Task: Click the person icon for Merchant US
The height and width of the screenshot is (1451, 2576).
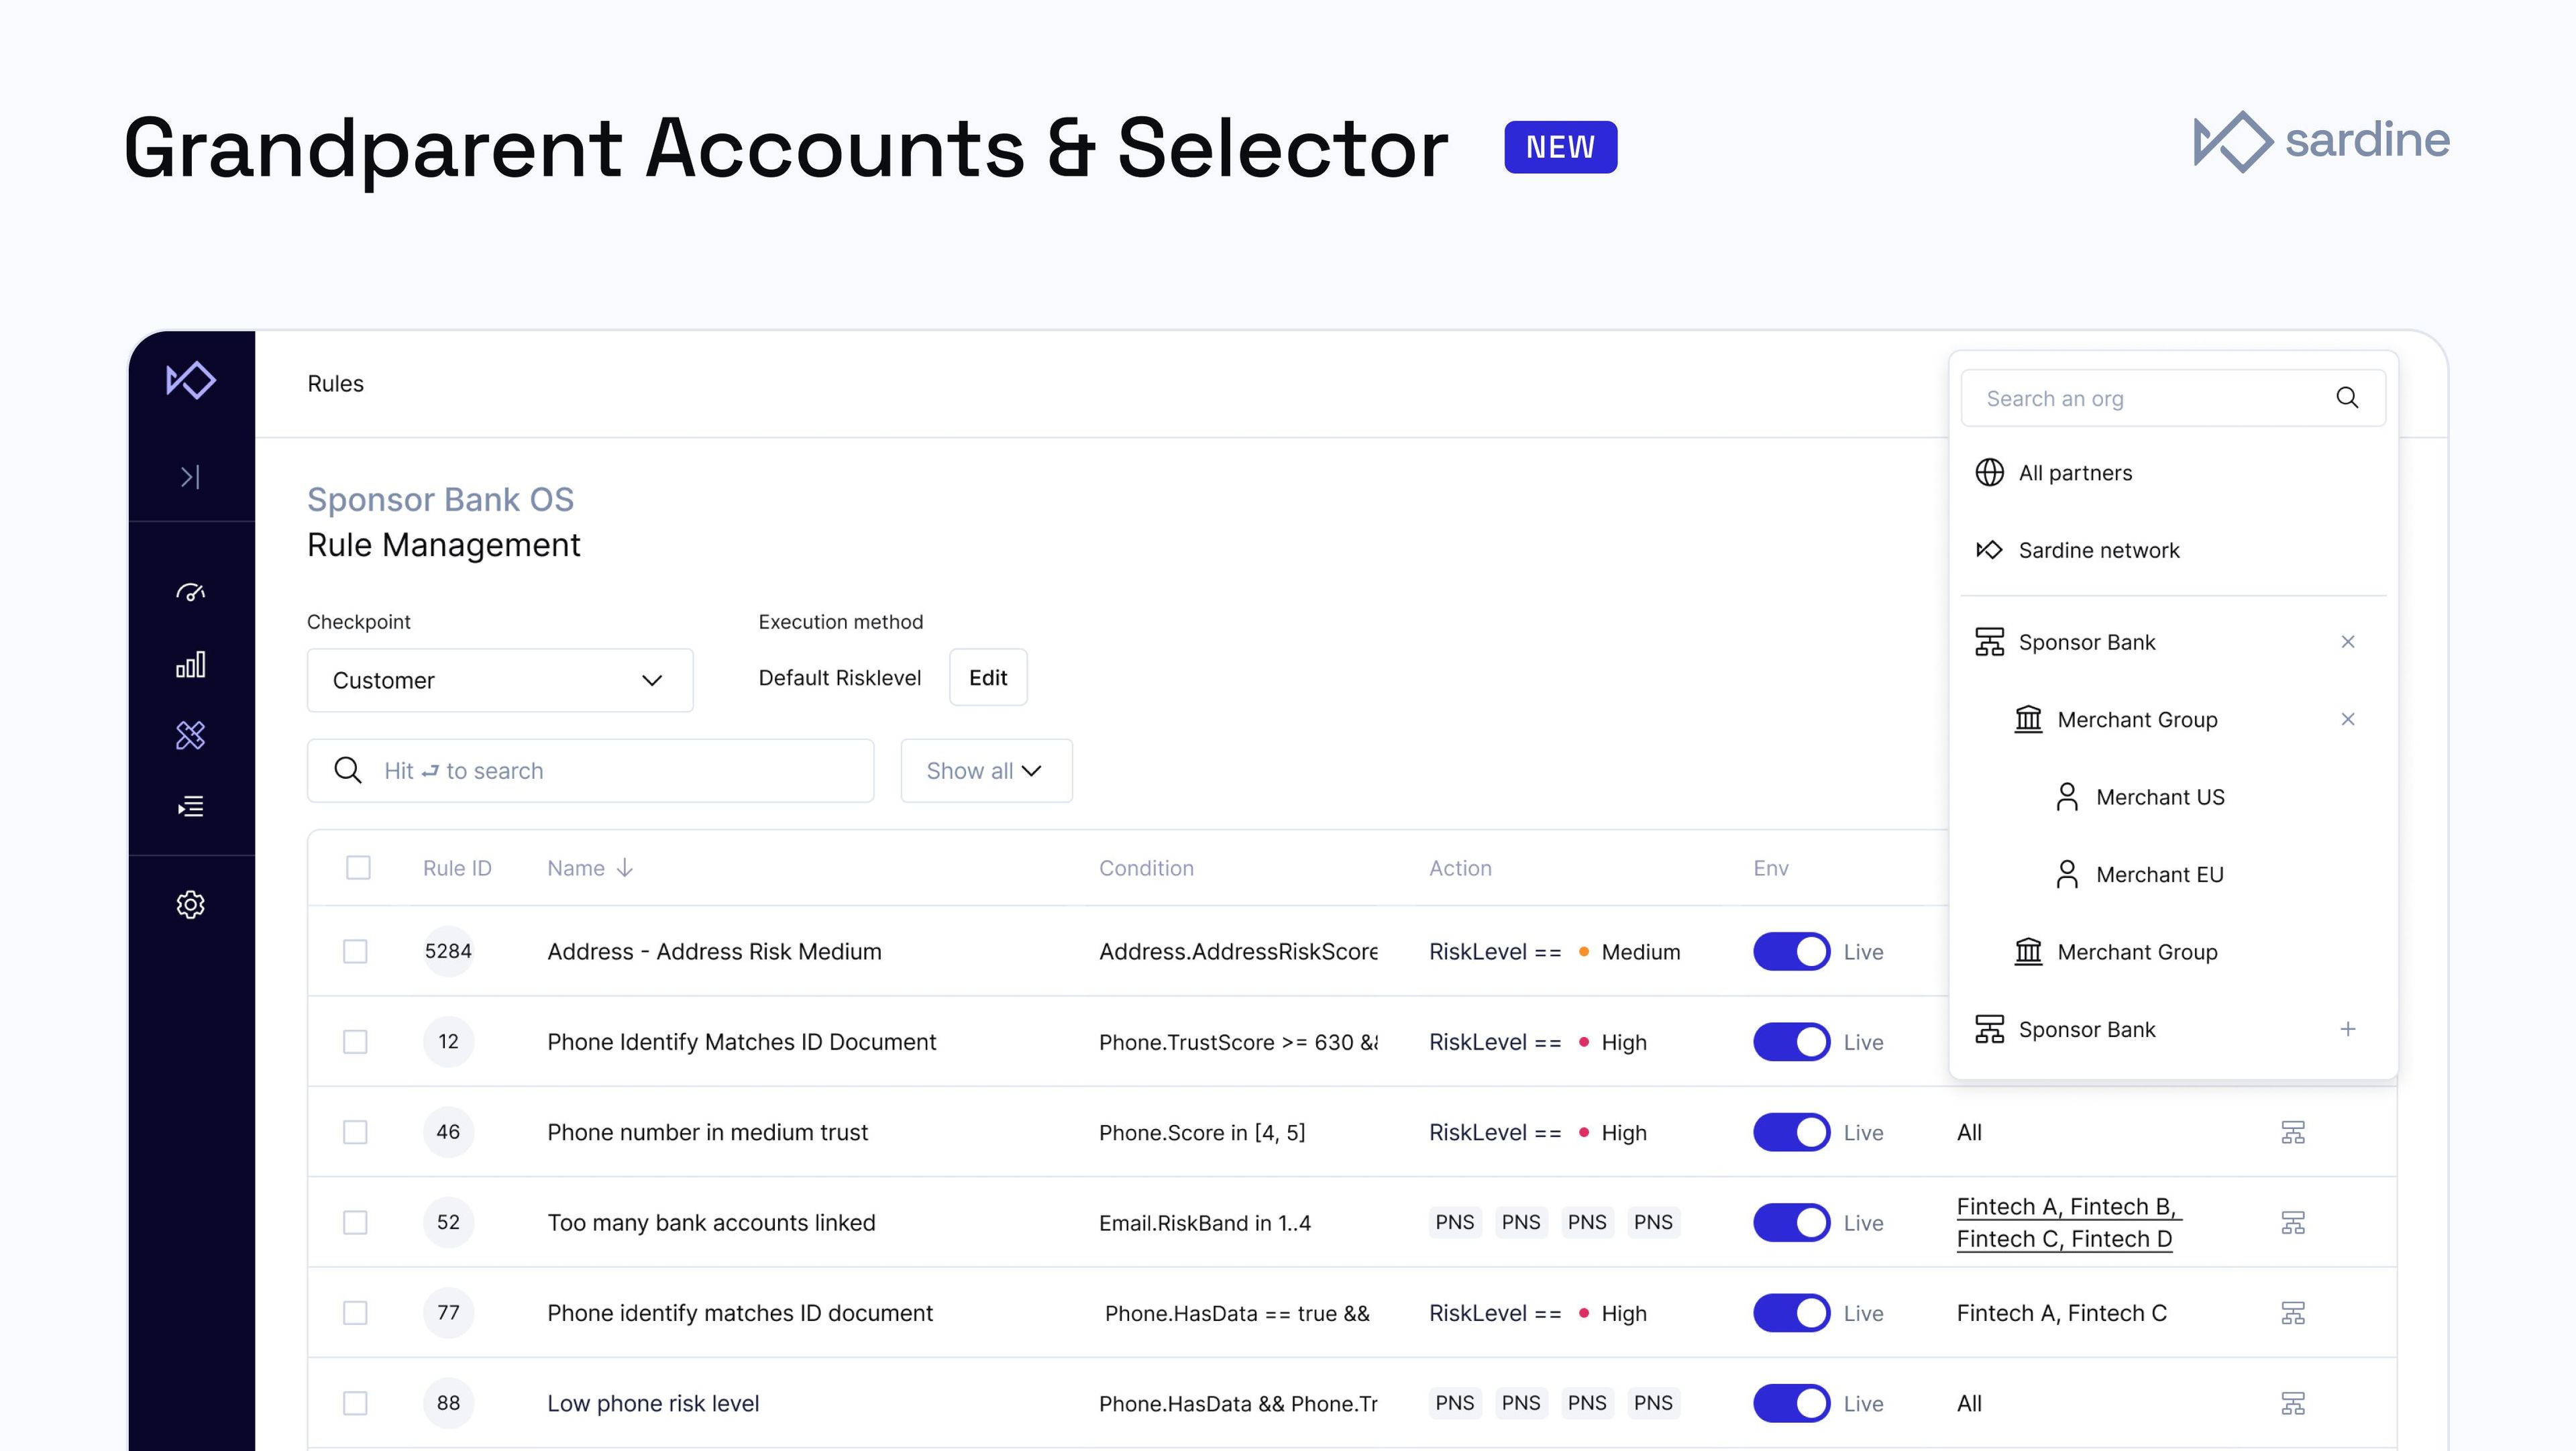Action: coord(2067,797)
